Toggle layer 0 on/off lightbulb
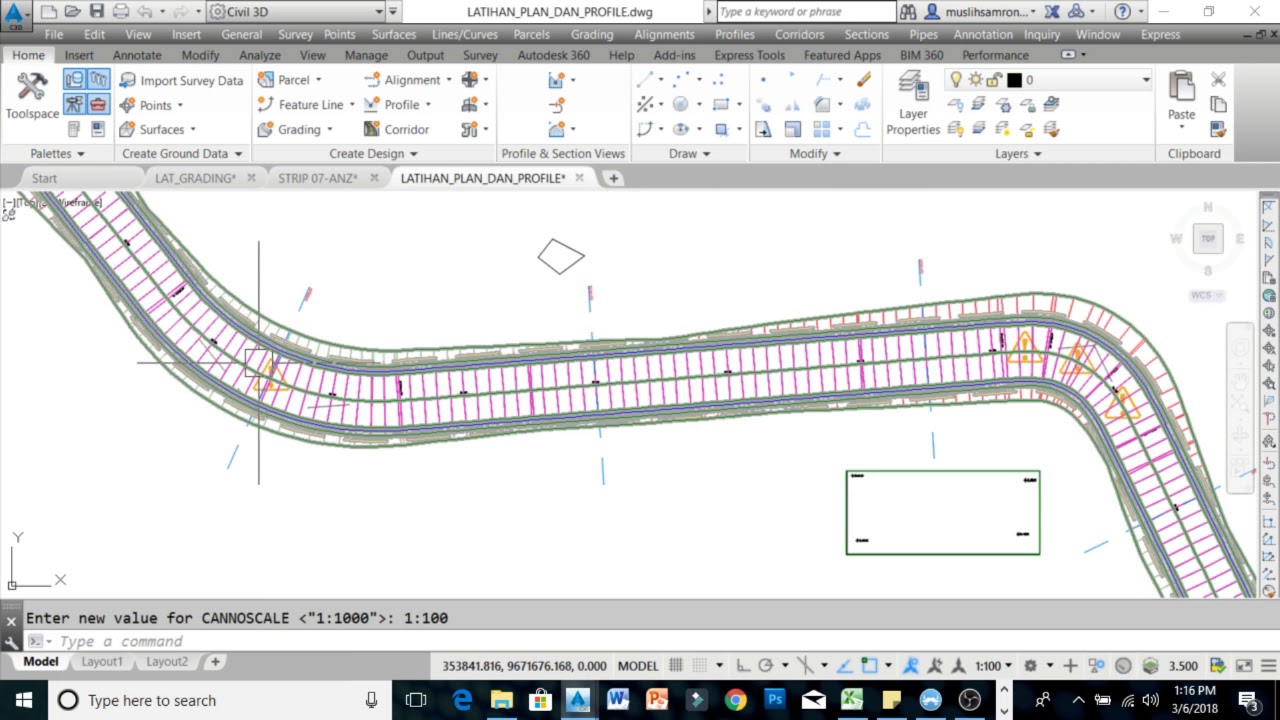Viewport: 1280px width, 720px height. pyautogui.click(x=956, y=80)
